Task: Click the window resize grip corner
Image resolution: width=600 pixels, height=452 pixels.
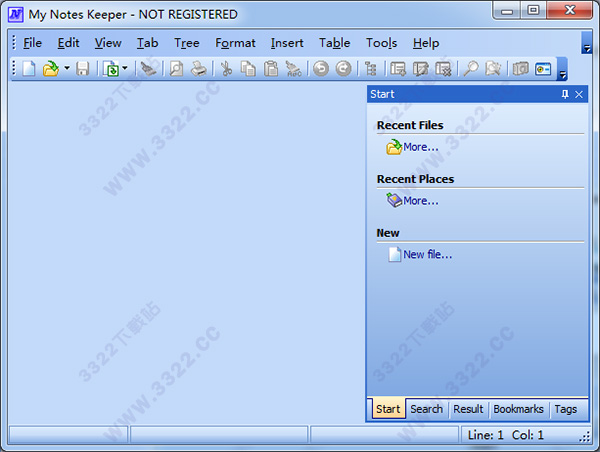Action: [x=584, y=437]
